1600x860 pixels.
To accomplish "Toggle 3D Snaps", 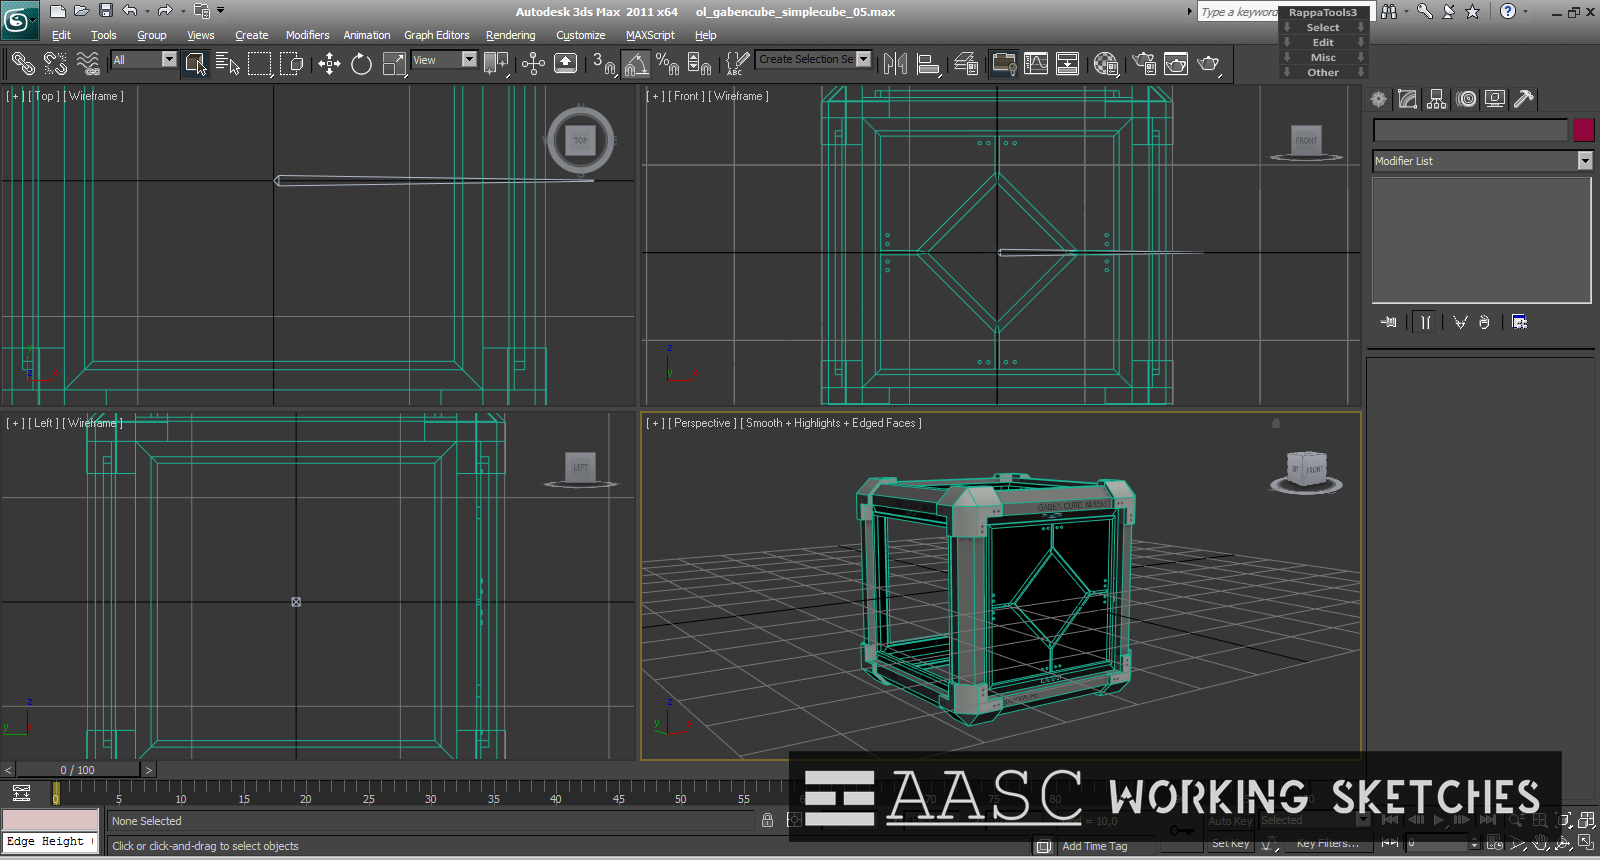I will coord(603,64).
